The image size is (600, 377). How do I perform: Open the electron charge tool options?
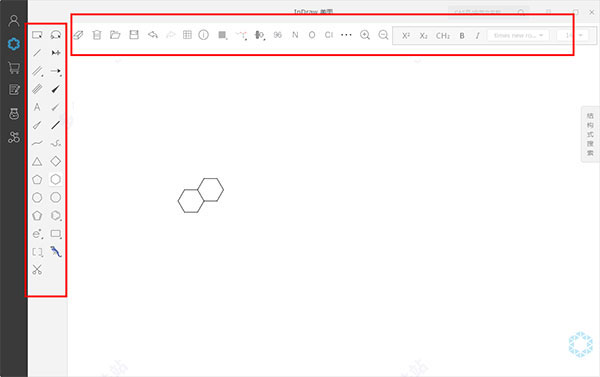tap(37, 233)
